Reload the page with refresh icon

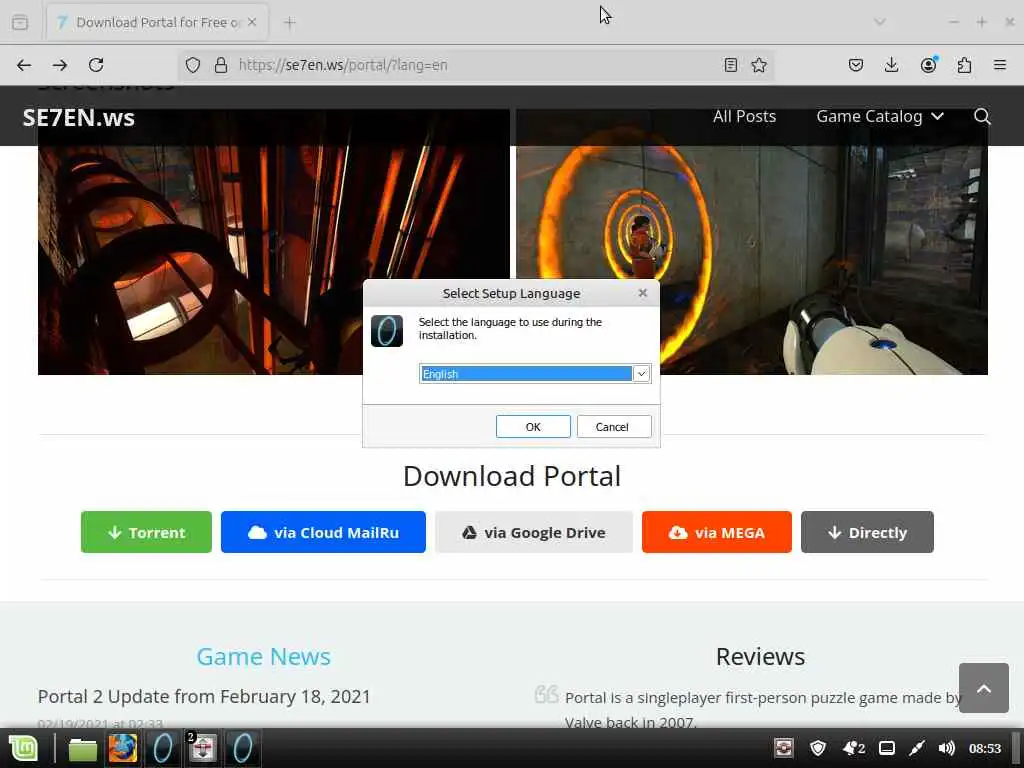tap(96, 65)
